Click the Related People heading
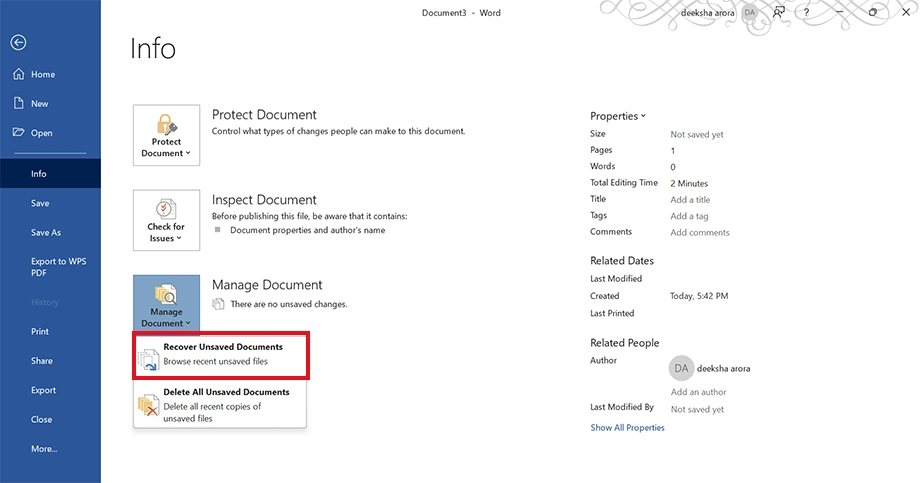This screenshot has width=922, height=483. click(624, 343)
